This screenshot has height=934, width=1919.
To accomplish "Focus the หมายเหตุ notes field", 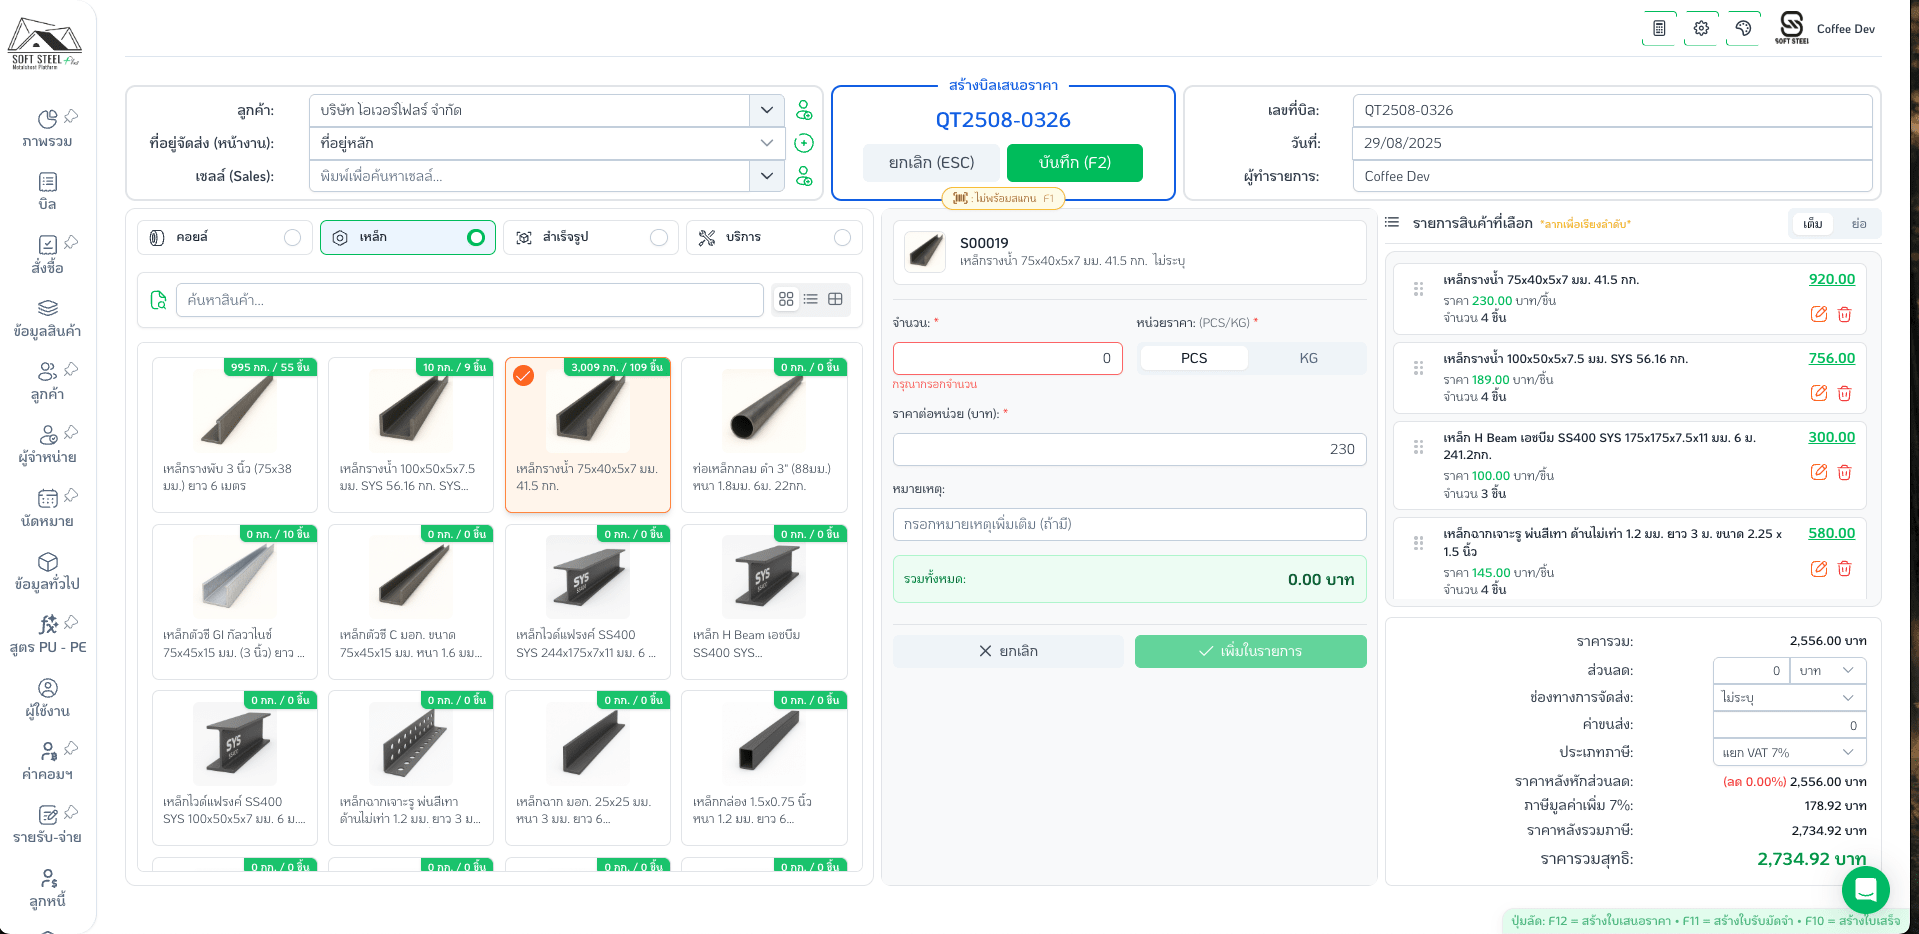I will click(x=1129, y=524).
